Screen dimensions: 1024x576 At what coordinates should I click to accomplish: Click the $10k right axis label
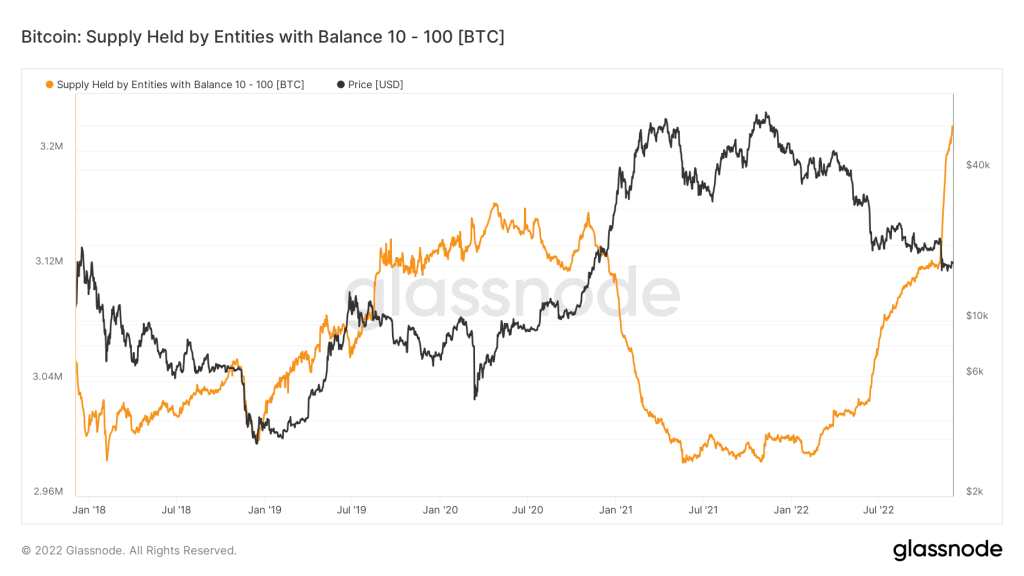click(977, 316)
